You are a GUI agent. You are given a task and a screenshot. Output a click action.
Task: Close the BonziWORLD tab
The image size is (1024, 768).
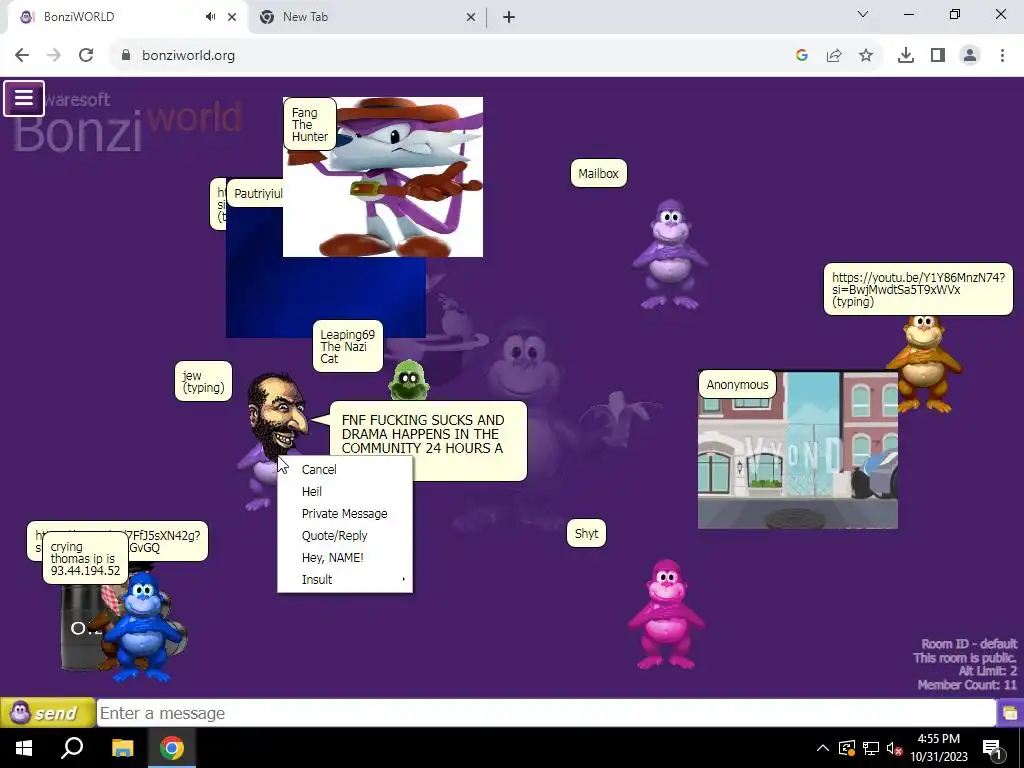[x=232, y=17]
